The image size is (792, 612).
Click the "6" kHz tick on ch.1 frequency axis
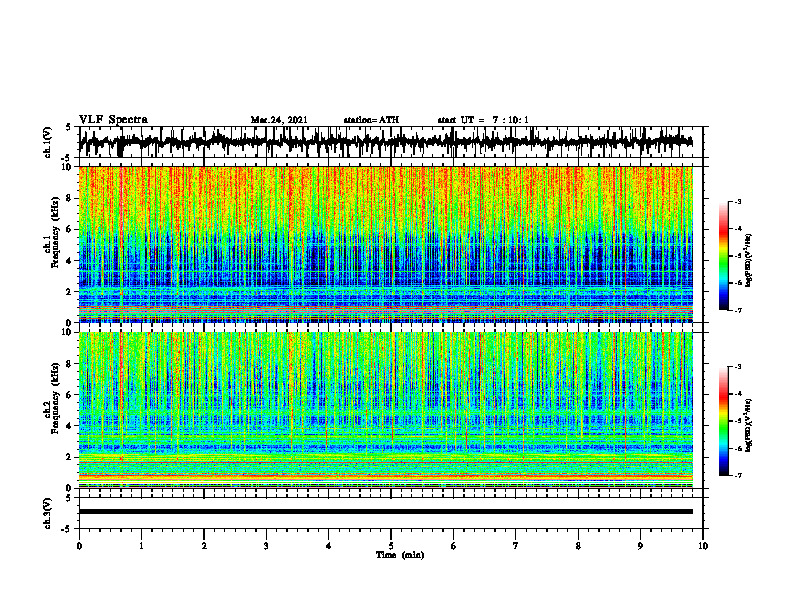click(x=70, y=229)
